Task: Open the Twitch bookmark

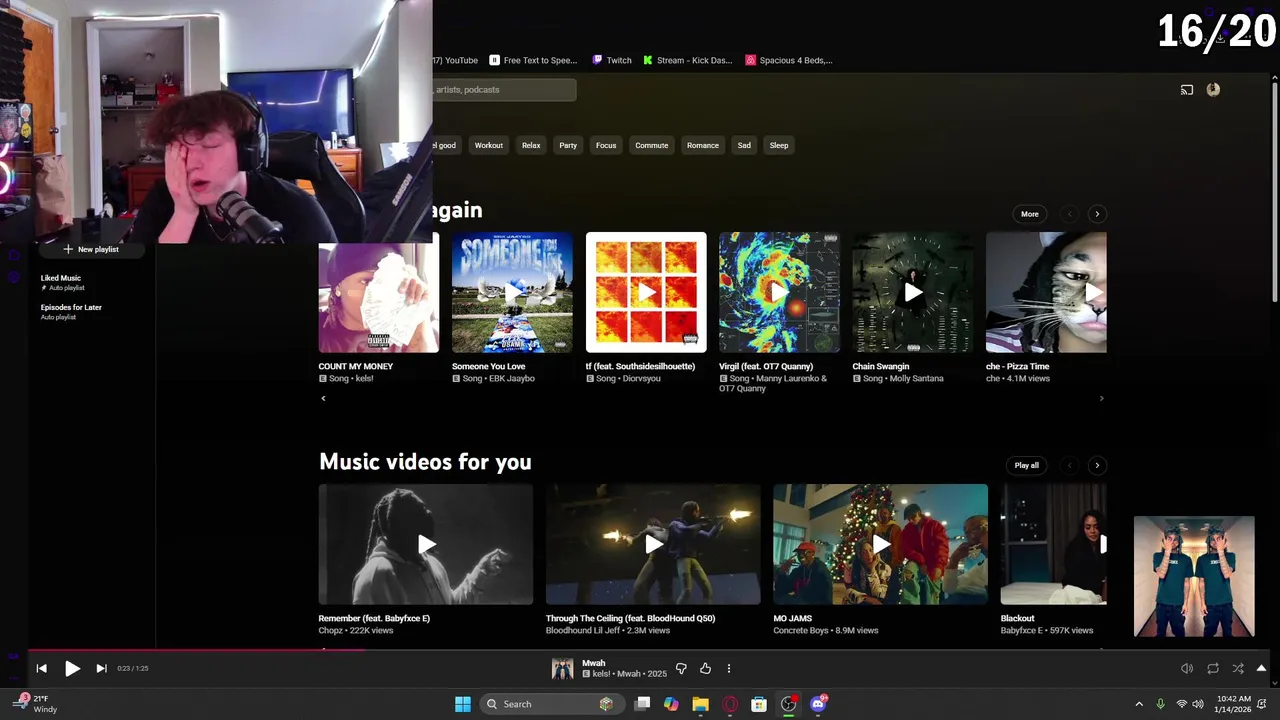Action: click(612, 60)
